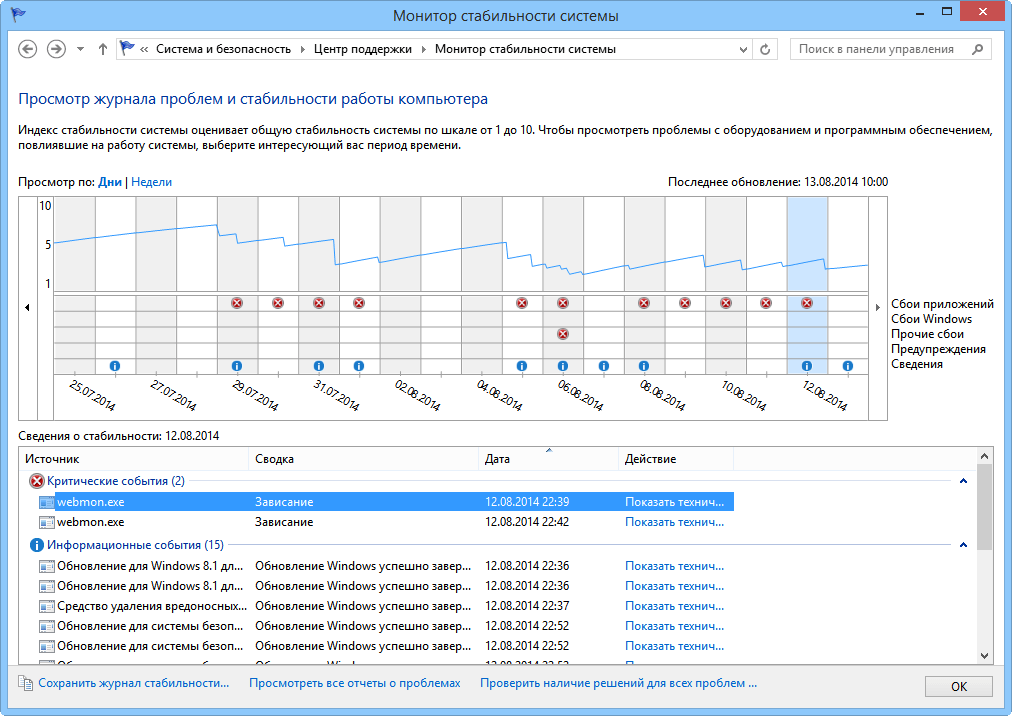Click the application crash icon above 29.07.2014
Screen dimensions: 1012x716
(237, 303)
